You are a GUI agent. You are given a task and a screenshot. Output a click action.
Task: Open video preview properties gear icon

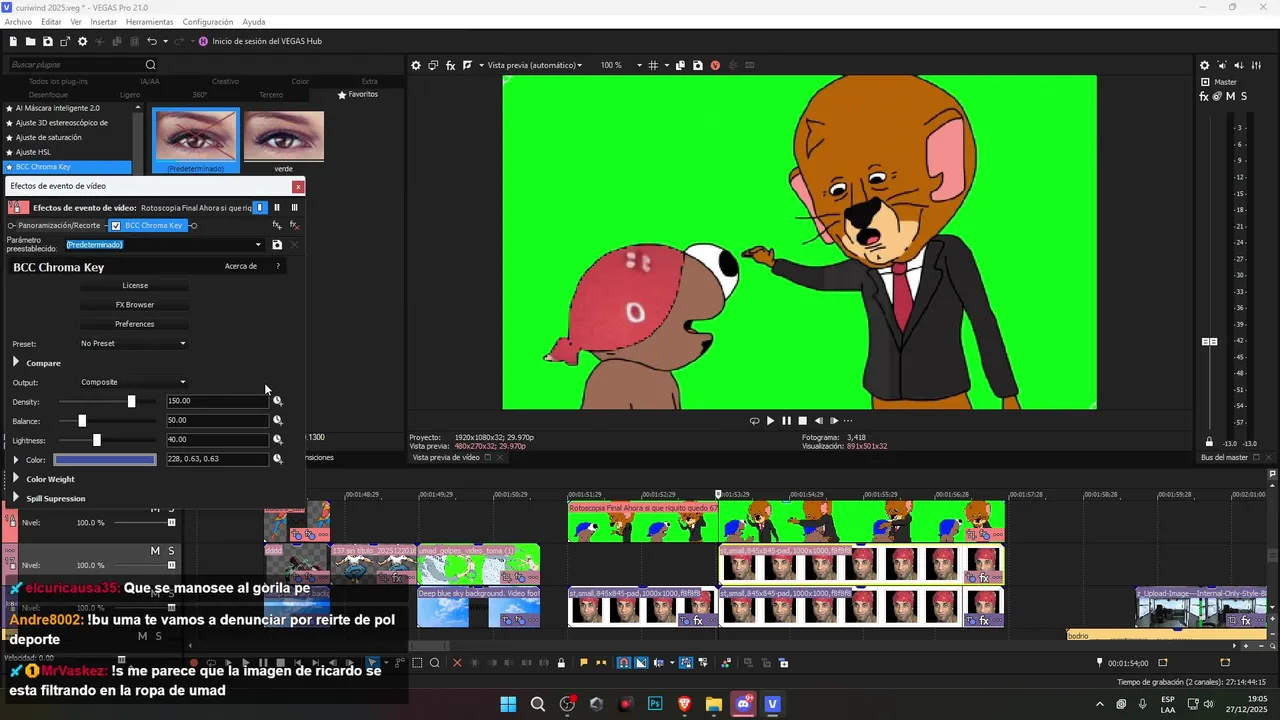click(x=416, y=65)
